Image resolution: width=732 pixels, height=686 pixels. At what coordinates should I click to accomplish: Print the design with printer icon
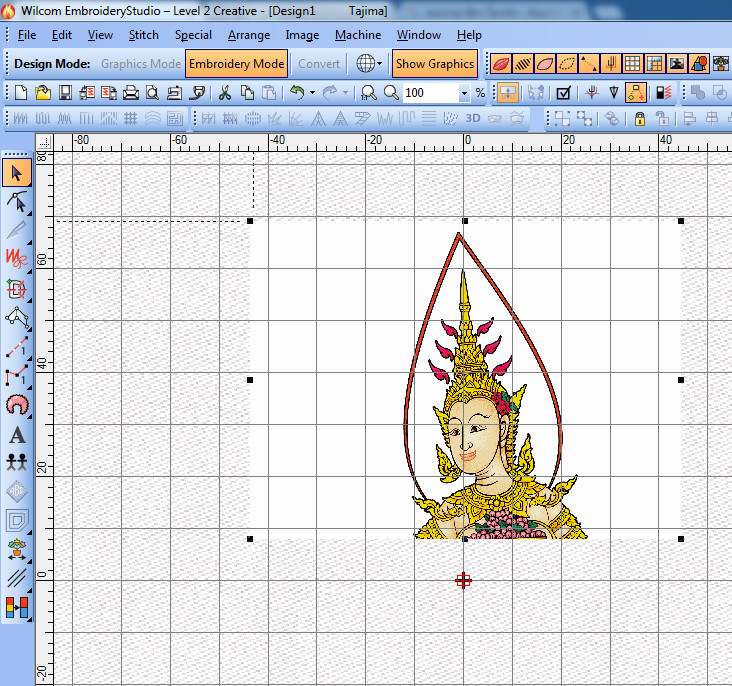[x=131, y=92]
